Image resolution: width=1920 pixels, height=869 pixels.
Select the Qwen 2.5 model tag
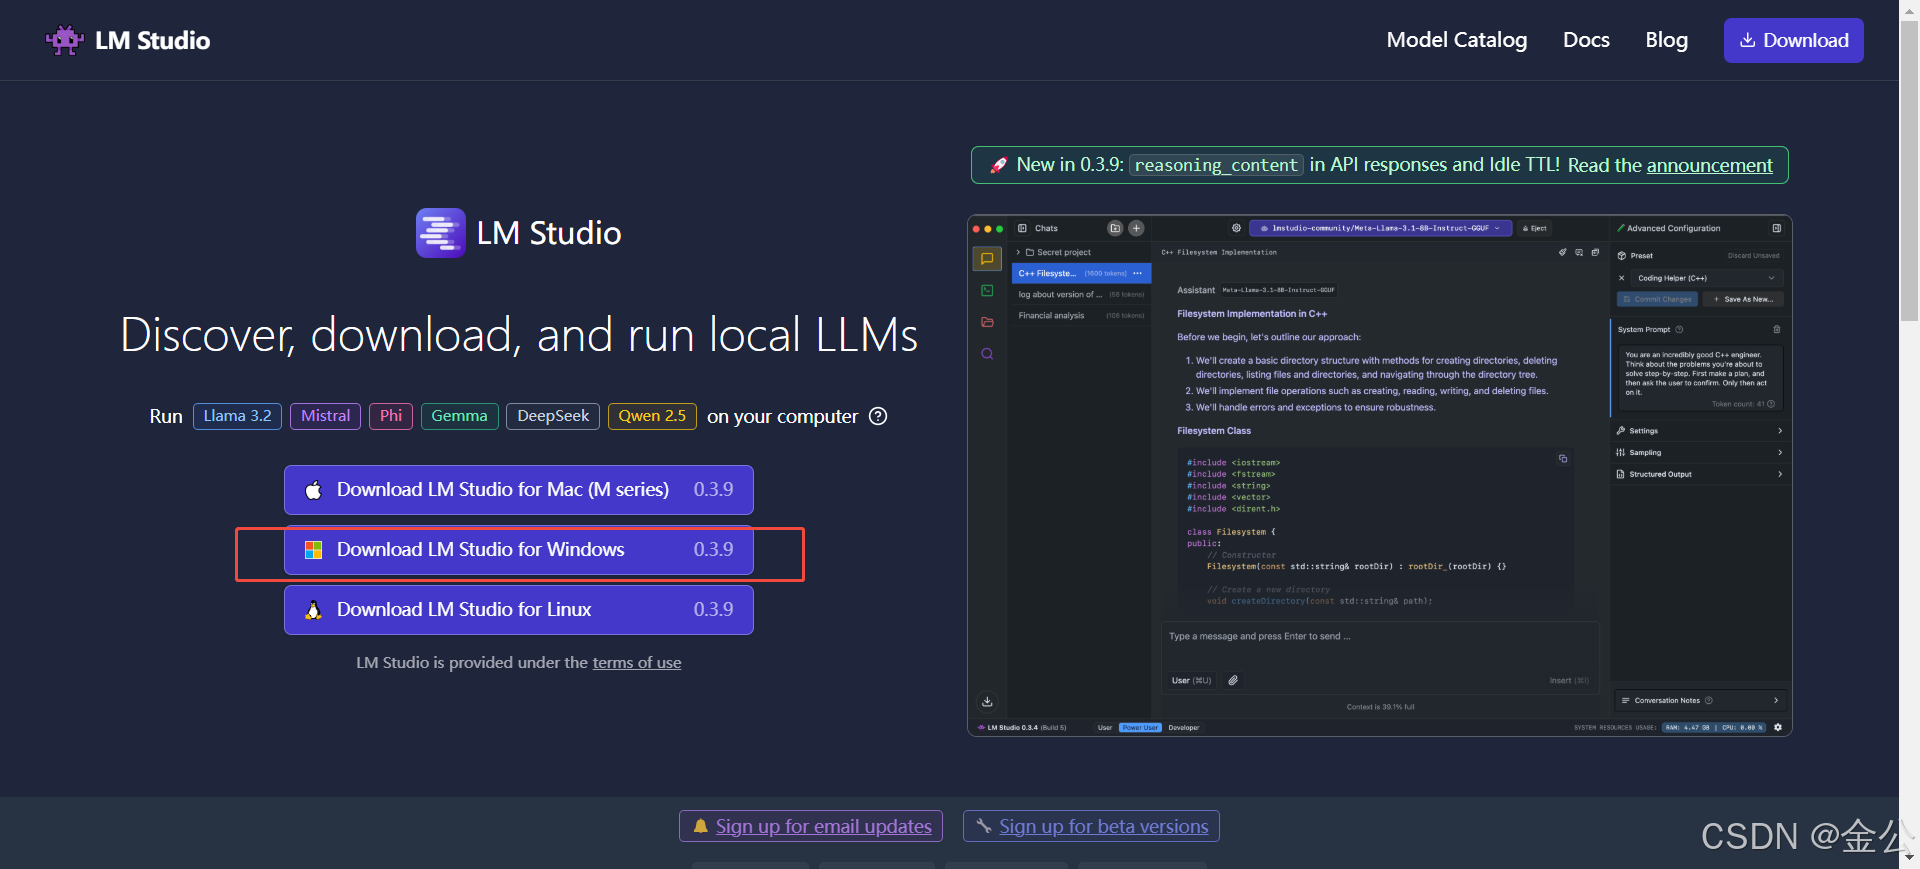652,416
